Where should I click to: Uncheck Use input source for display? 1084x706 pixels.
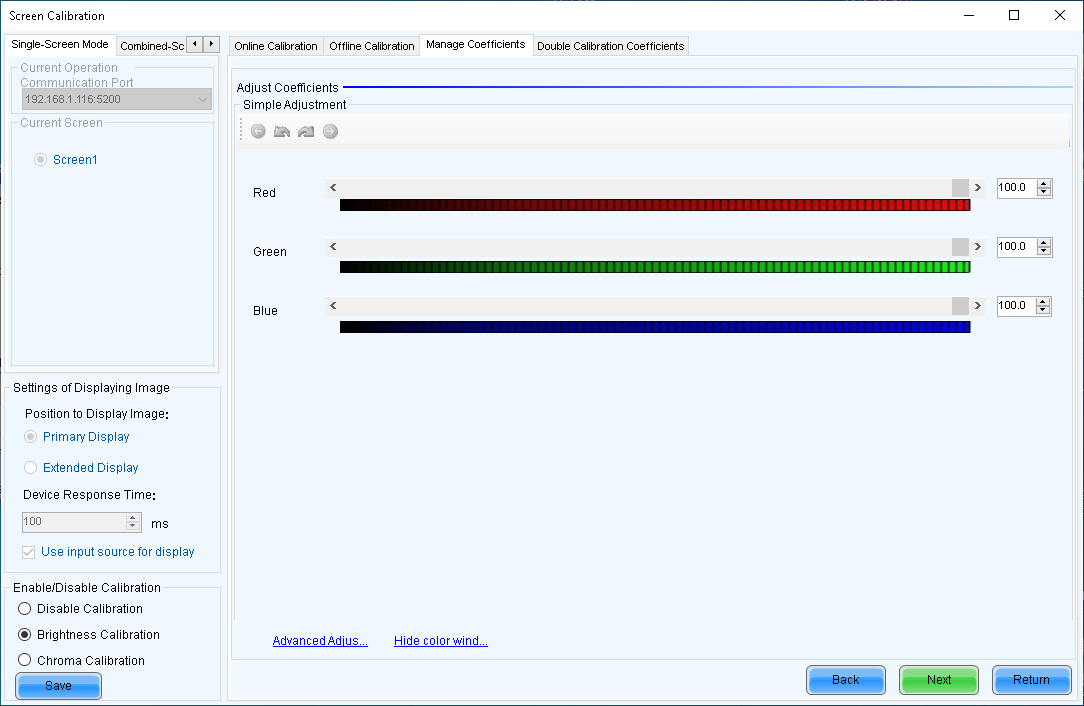click(28, 551)
